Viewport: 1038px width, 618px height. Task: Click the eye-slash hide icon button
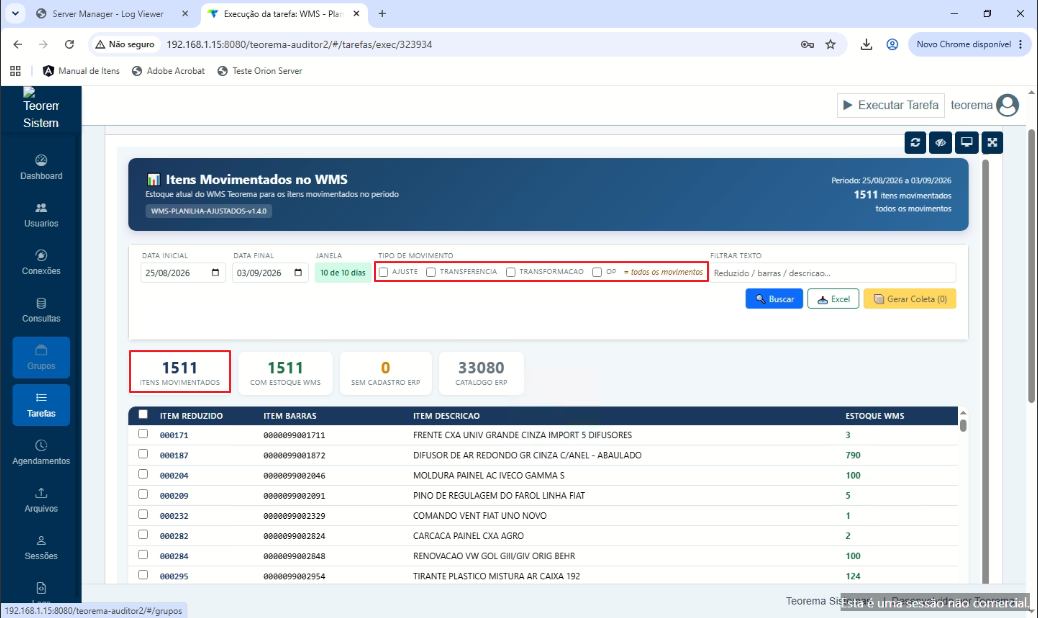pyautogui.click(x=941, y=142)
